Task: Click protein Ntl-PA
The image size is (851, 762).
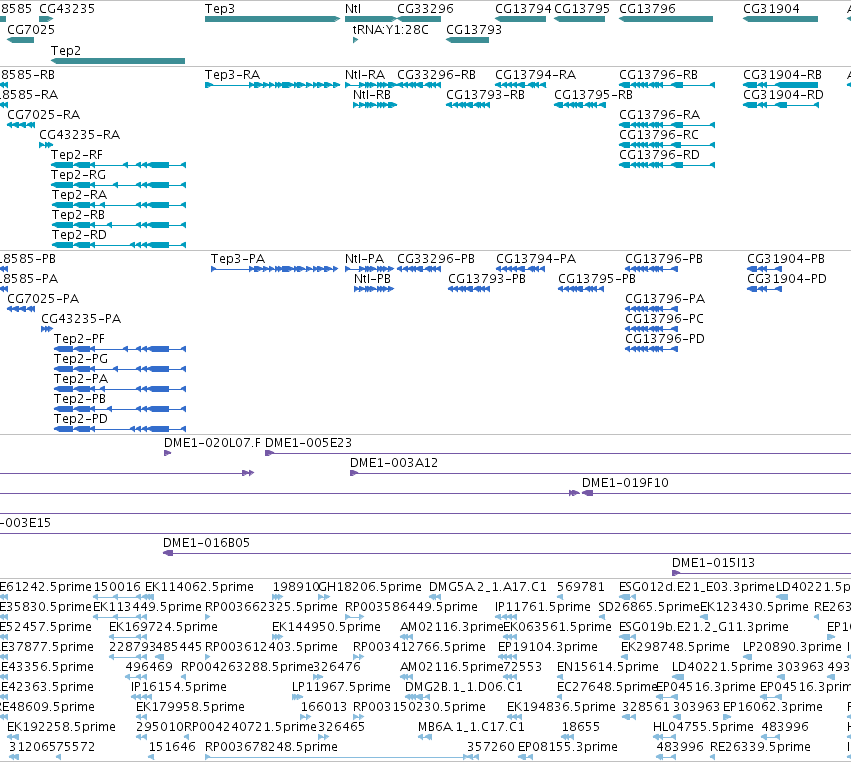Action: point(370,269)
